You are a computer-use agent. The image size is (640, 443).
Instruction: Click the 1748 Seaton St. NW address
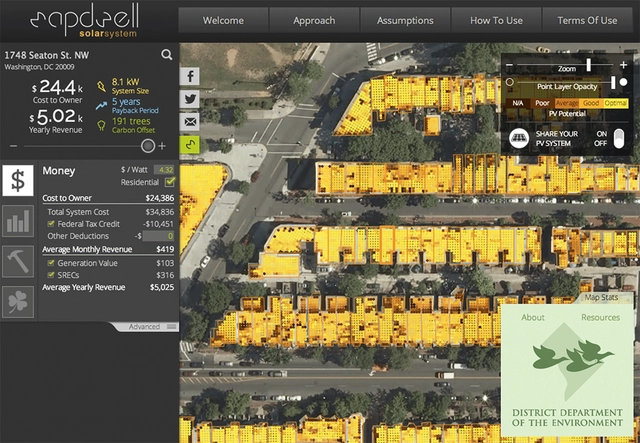[47, 55]
